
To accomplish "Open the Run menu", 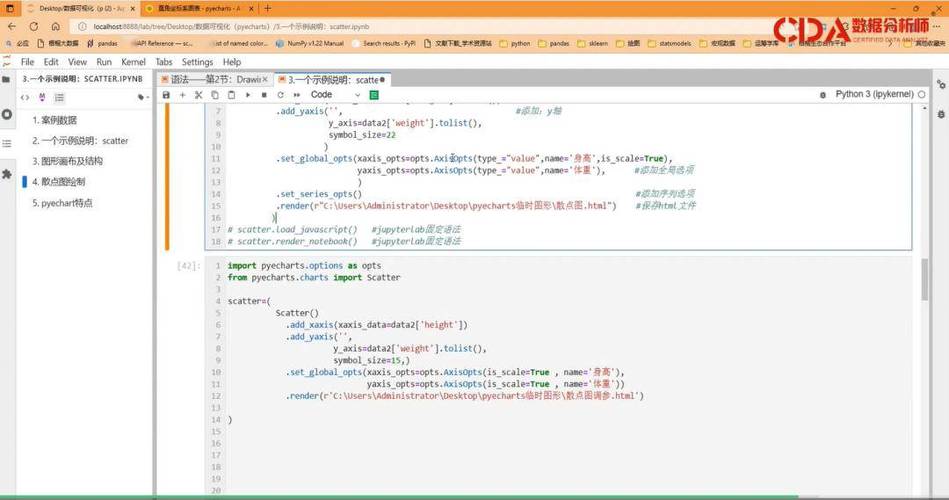I will tap(103, 62).
